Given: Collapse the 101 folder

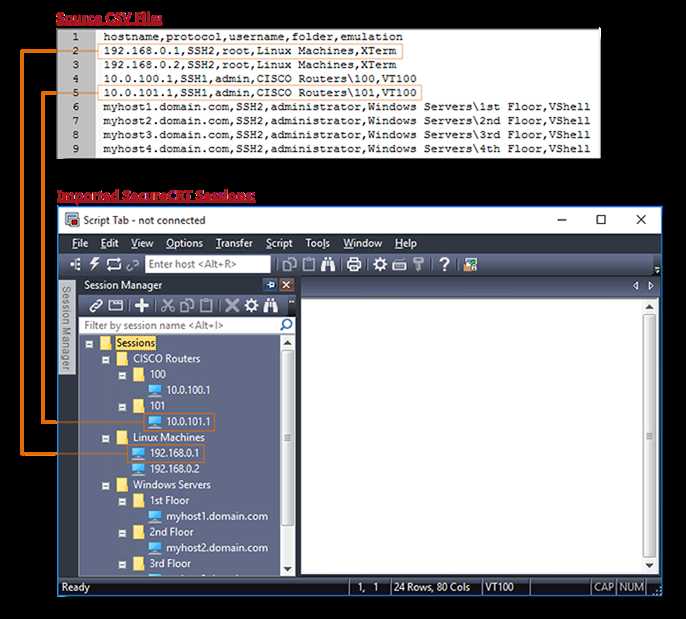Looking at the screenshot, I should click(122, 407).
